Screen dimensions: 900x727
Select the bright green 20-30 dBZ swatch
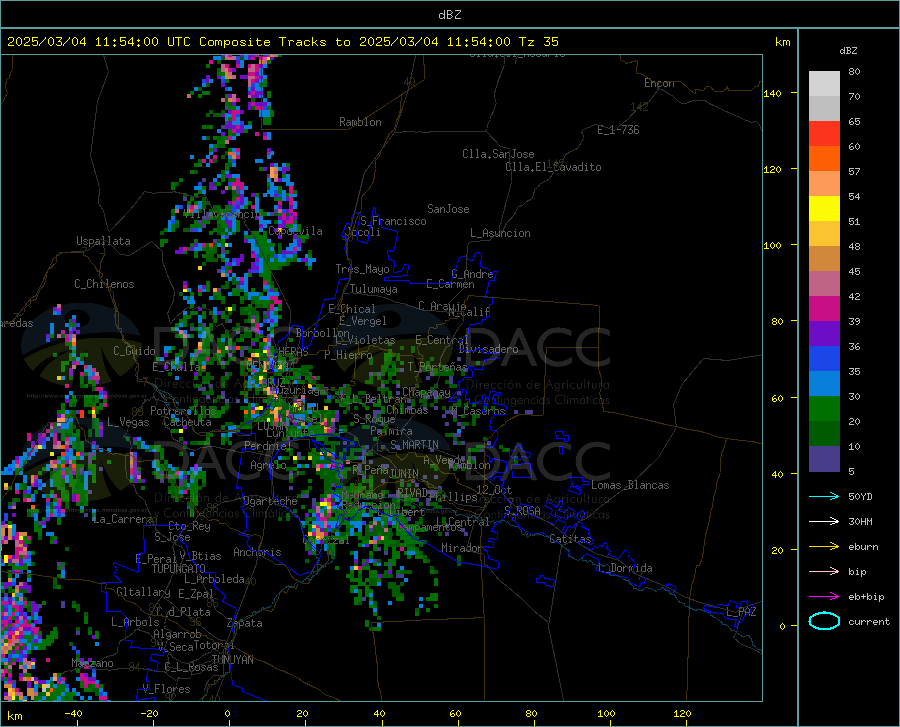coord(824,409)
